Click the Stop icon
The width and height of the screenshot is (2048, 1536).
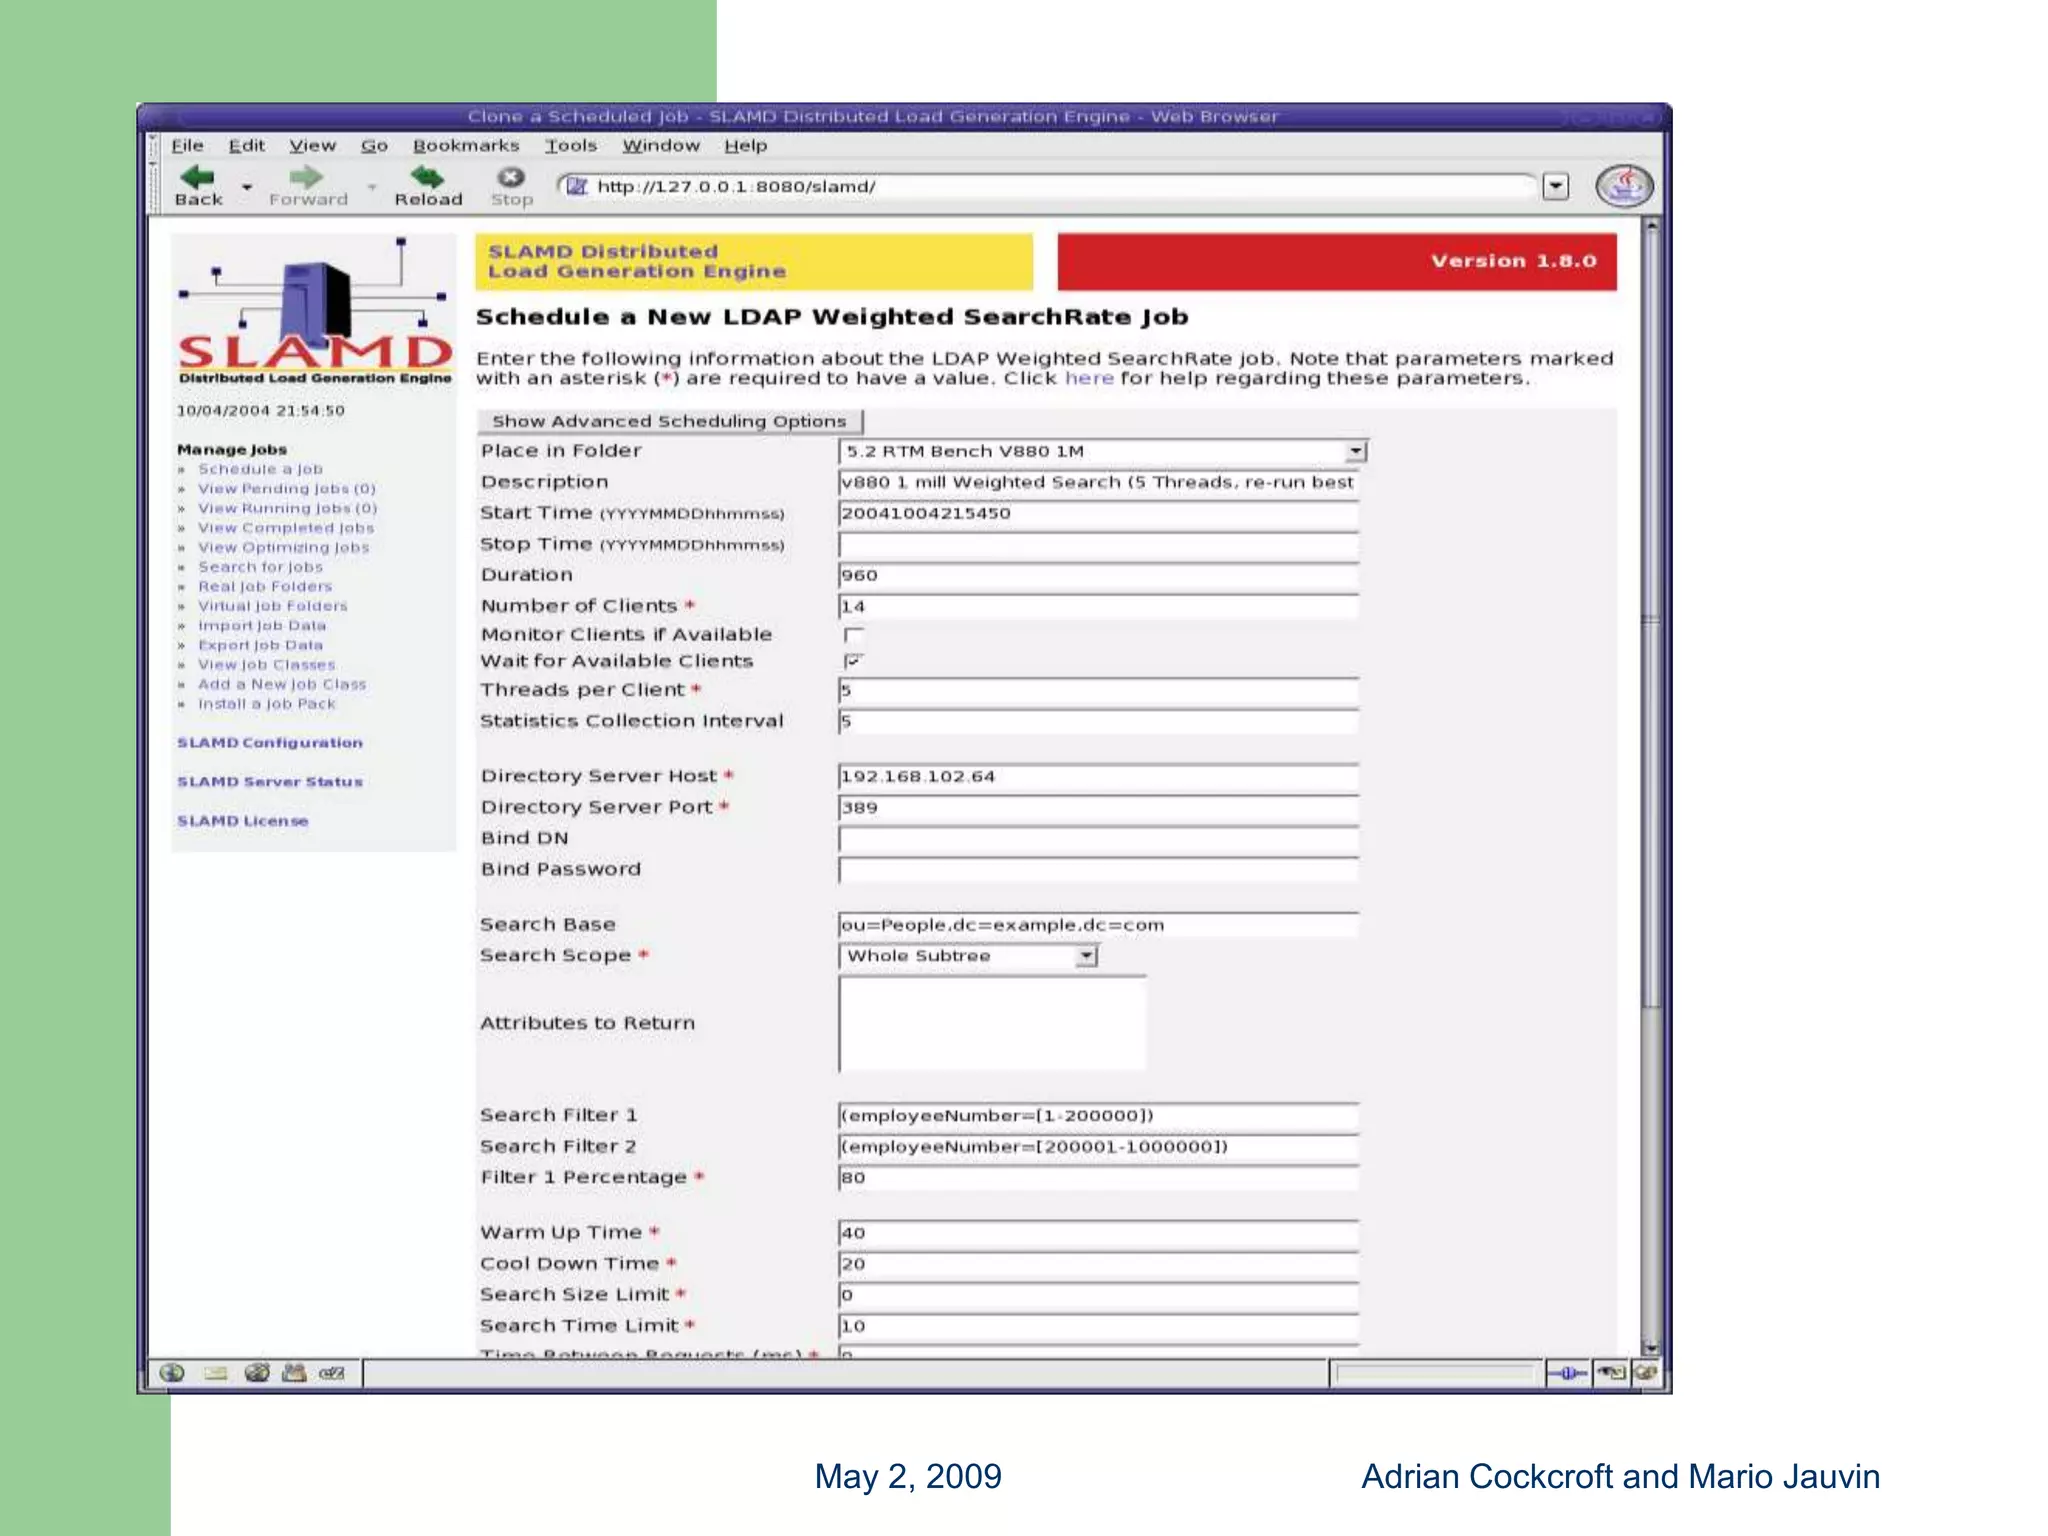511,177
